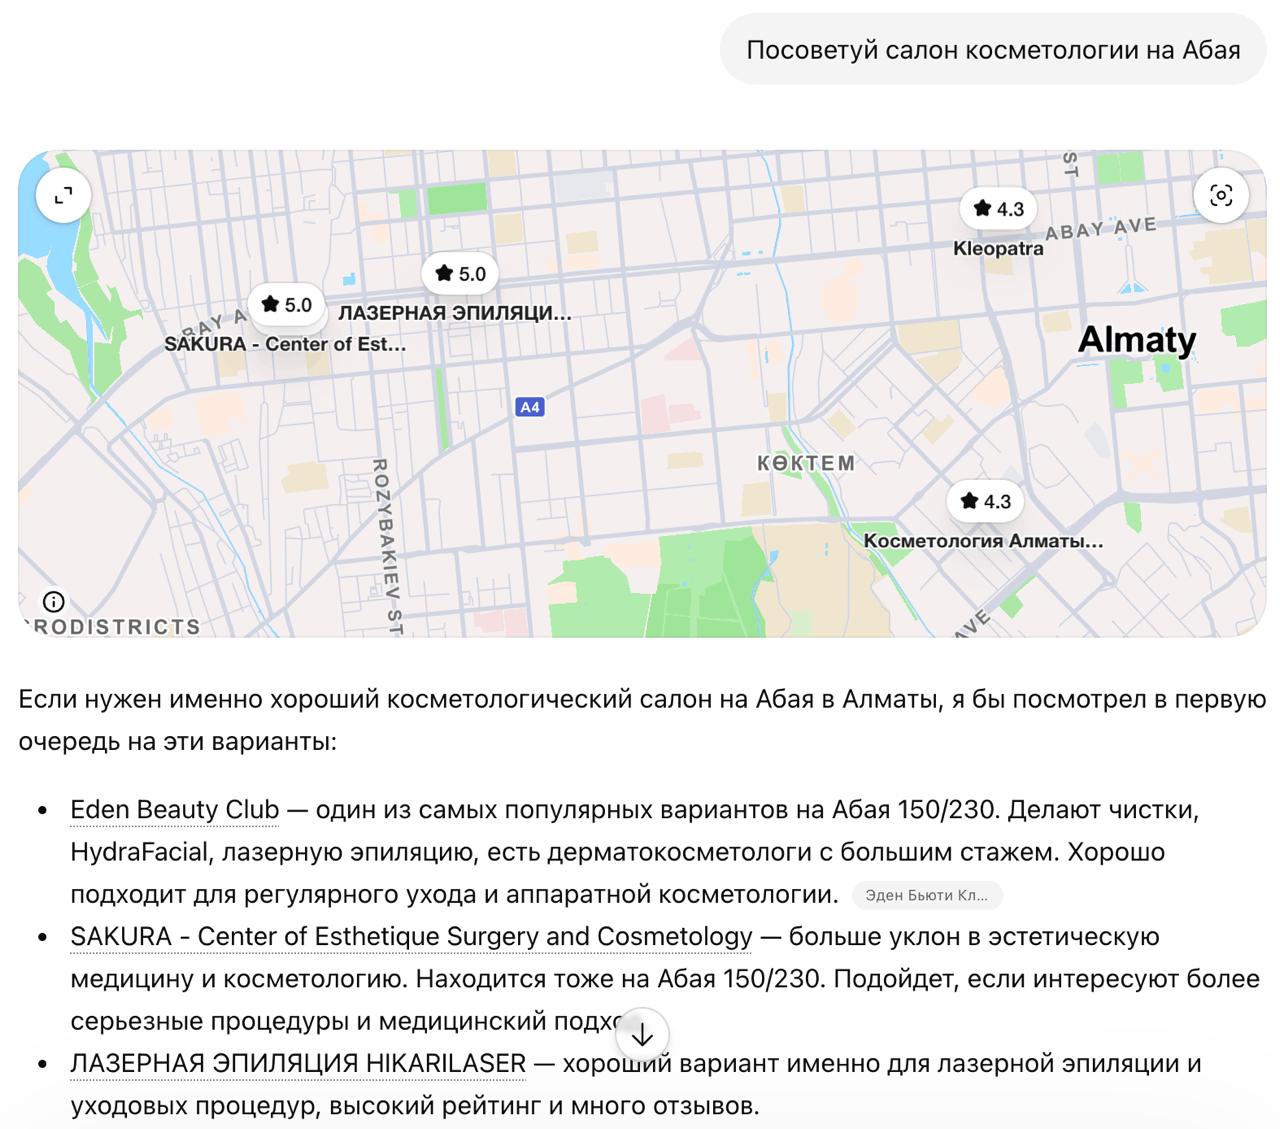This screenshot has width=1280, height=1129.
Task: Click the SAKURA - Center of Est... map label
Action: coord(285,344)
